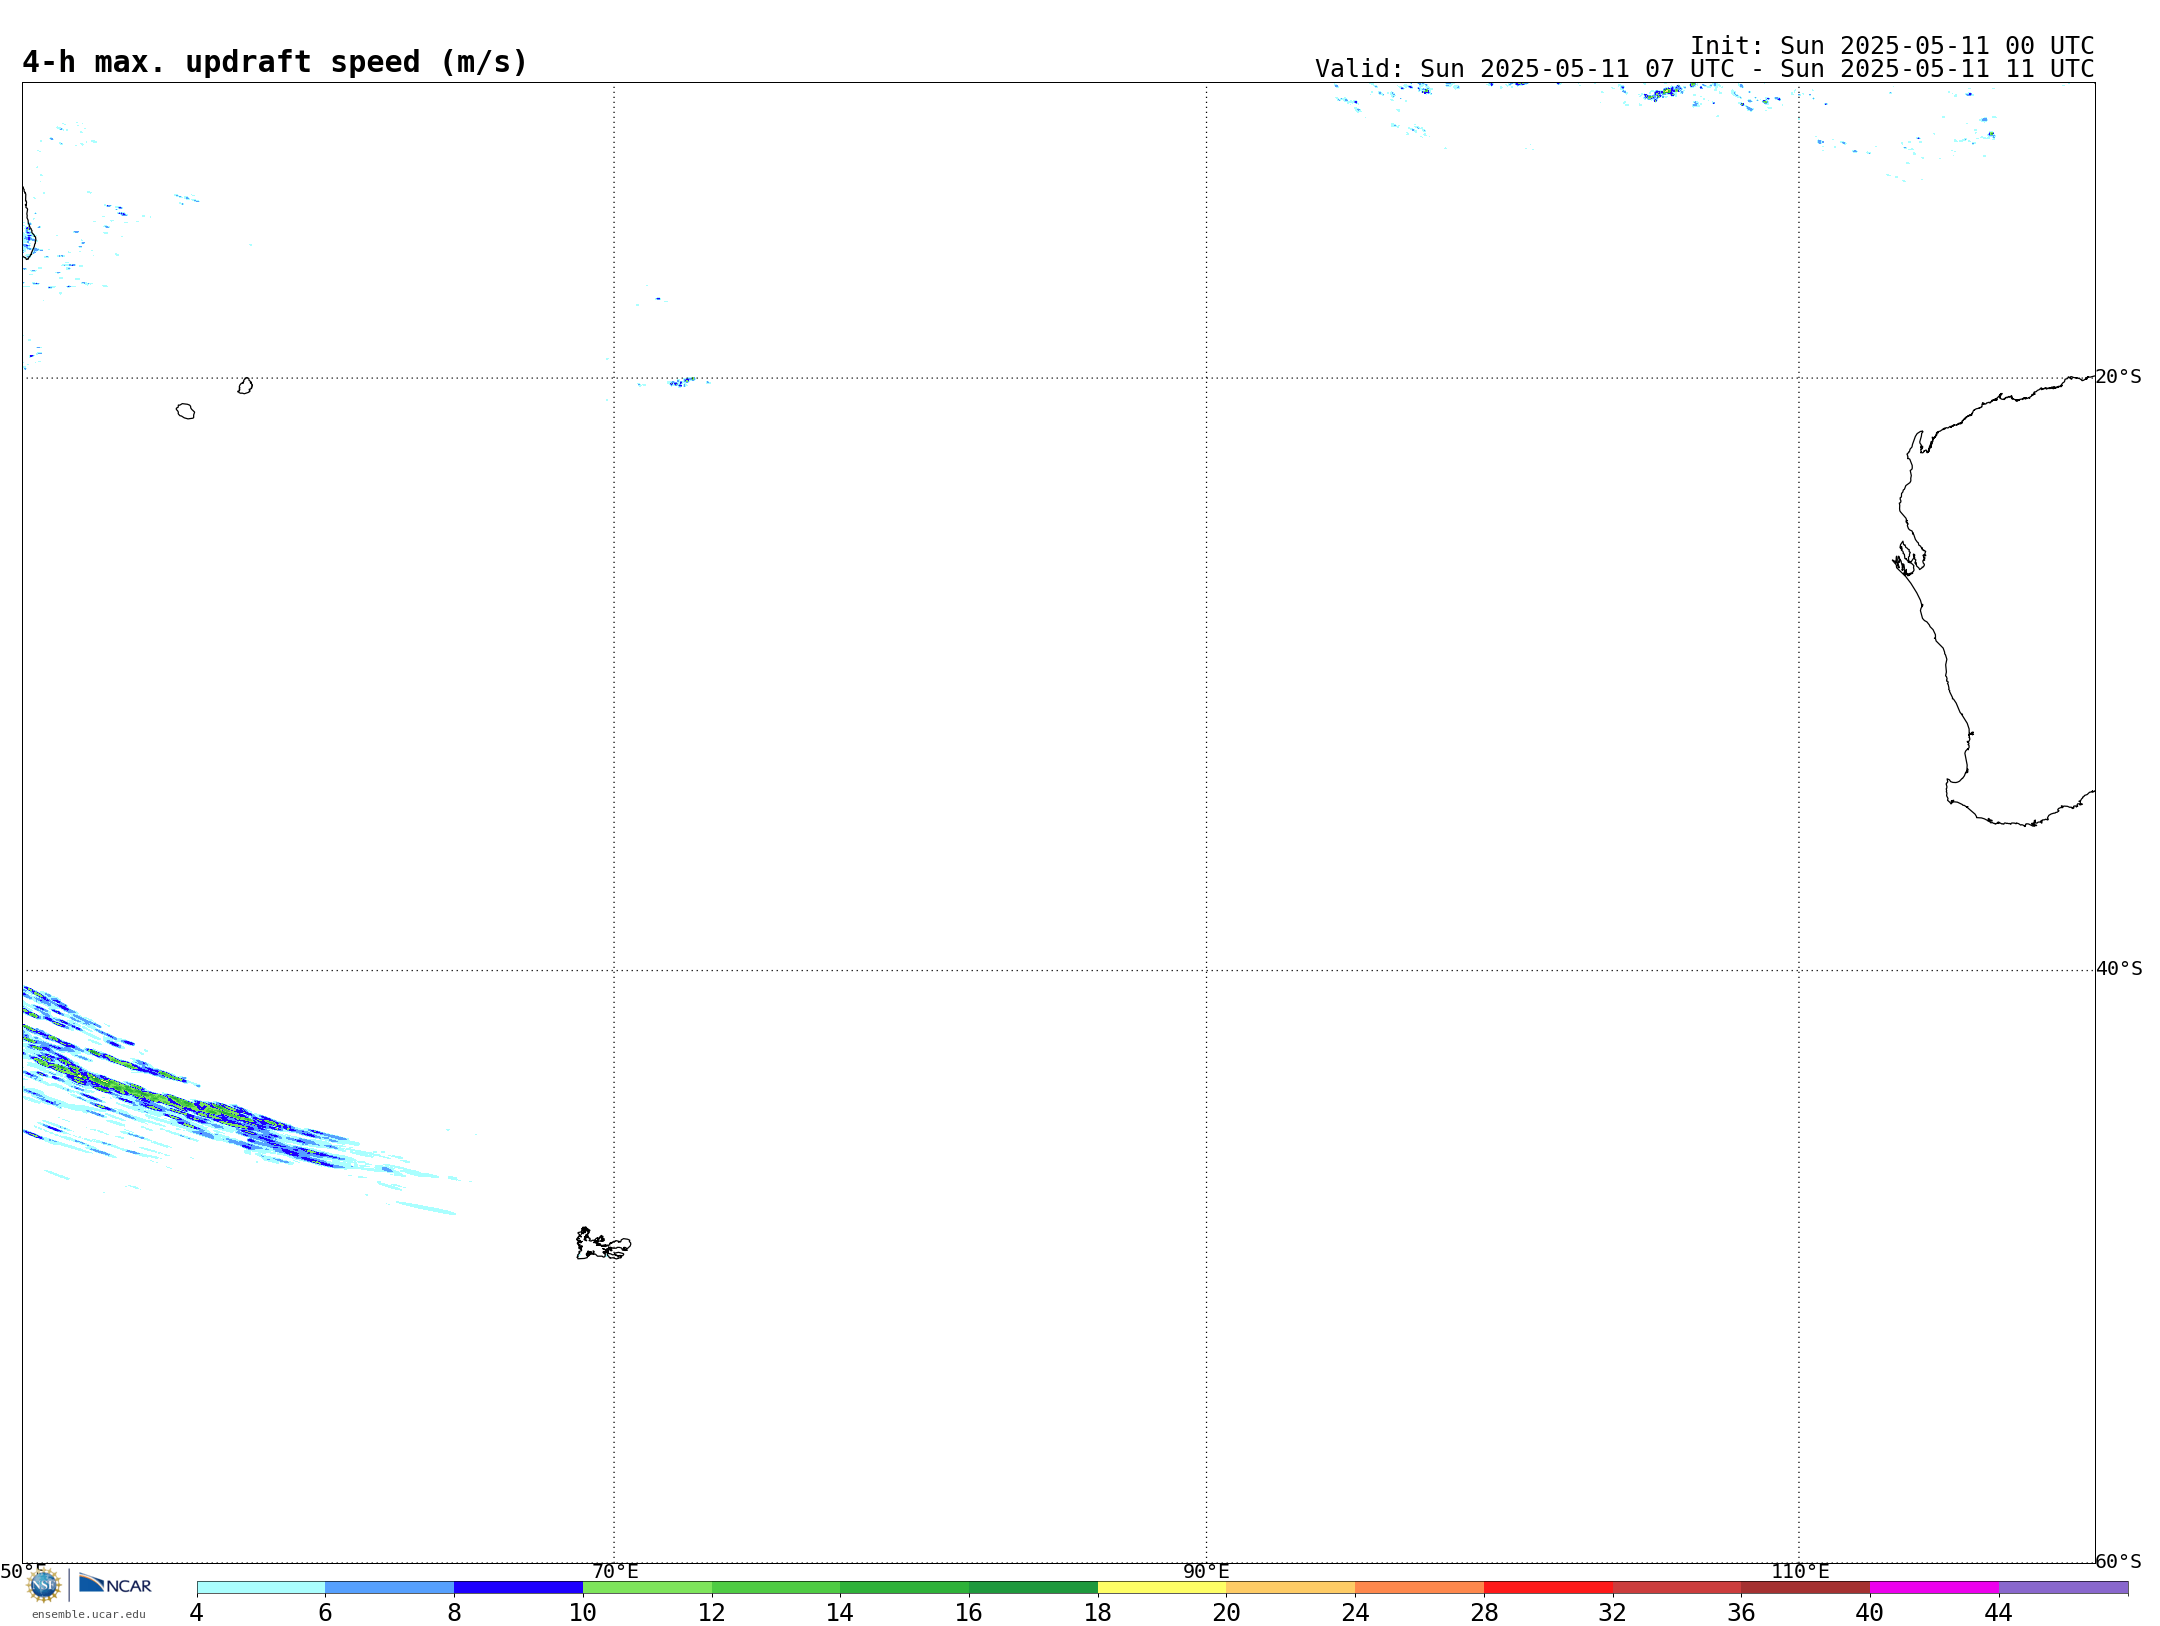The height and width of the screenshot is (1626, 2160).
Task: Click the colorbar tick label '10'
Action: pyautogui.click(x=583, y=1612)
